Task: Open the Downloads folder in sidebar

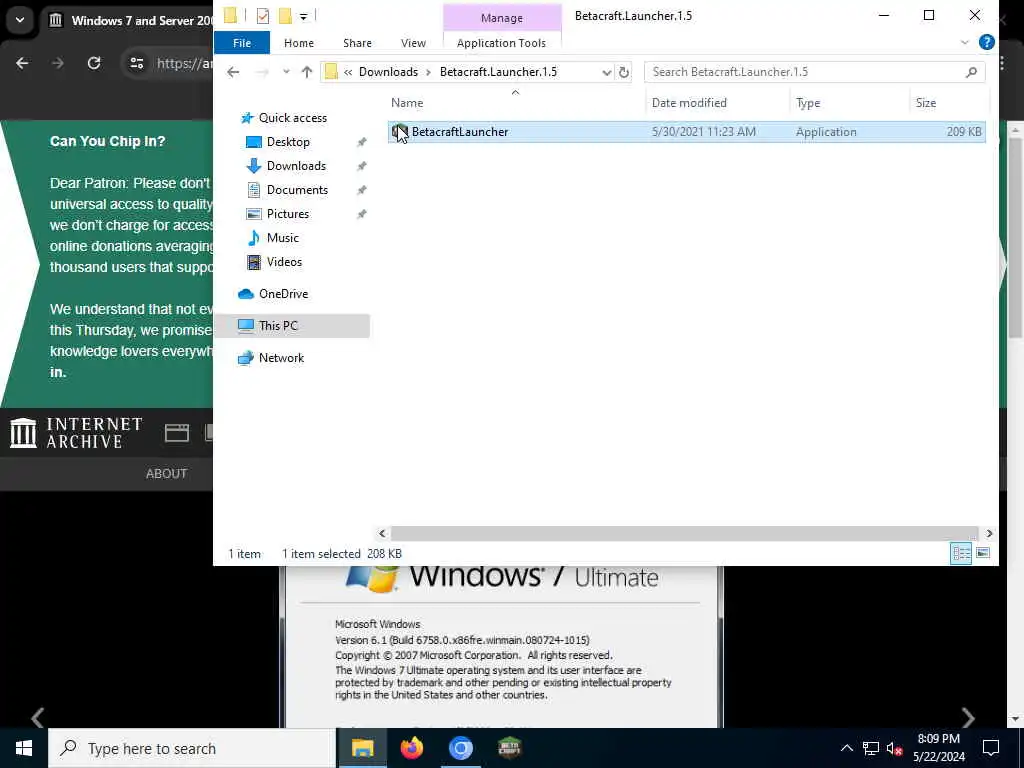Action: pos(296,166)
